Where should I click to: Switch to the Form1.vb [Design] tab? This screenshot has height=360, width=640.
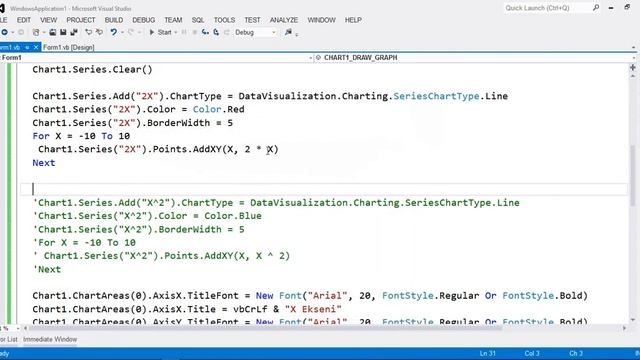[x=69, y=47]
